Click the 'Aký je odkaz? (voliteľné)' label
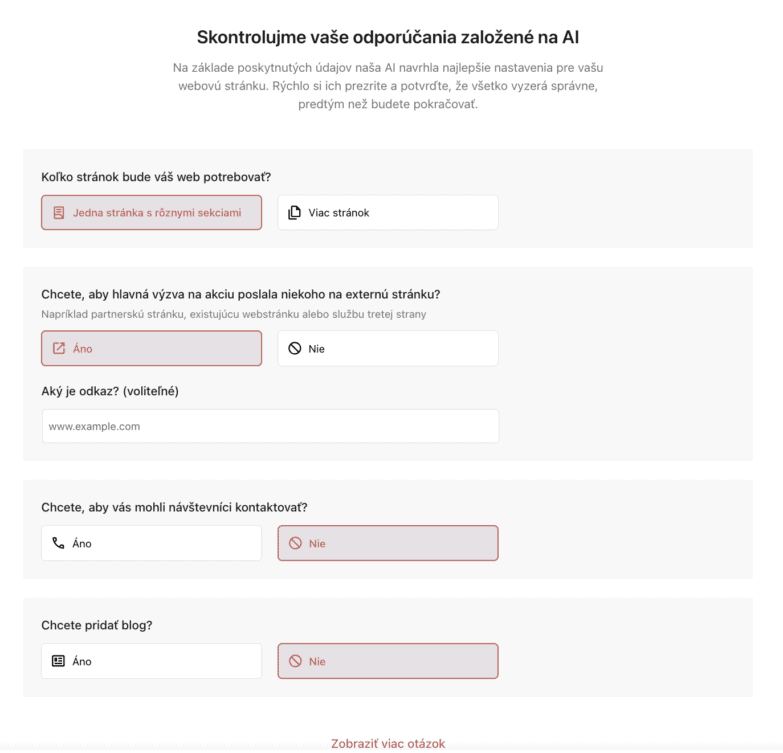This screenshot has height=753, width=783. [x=110, y=391]
